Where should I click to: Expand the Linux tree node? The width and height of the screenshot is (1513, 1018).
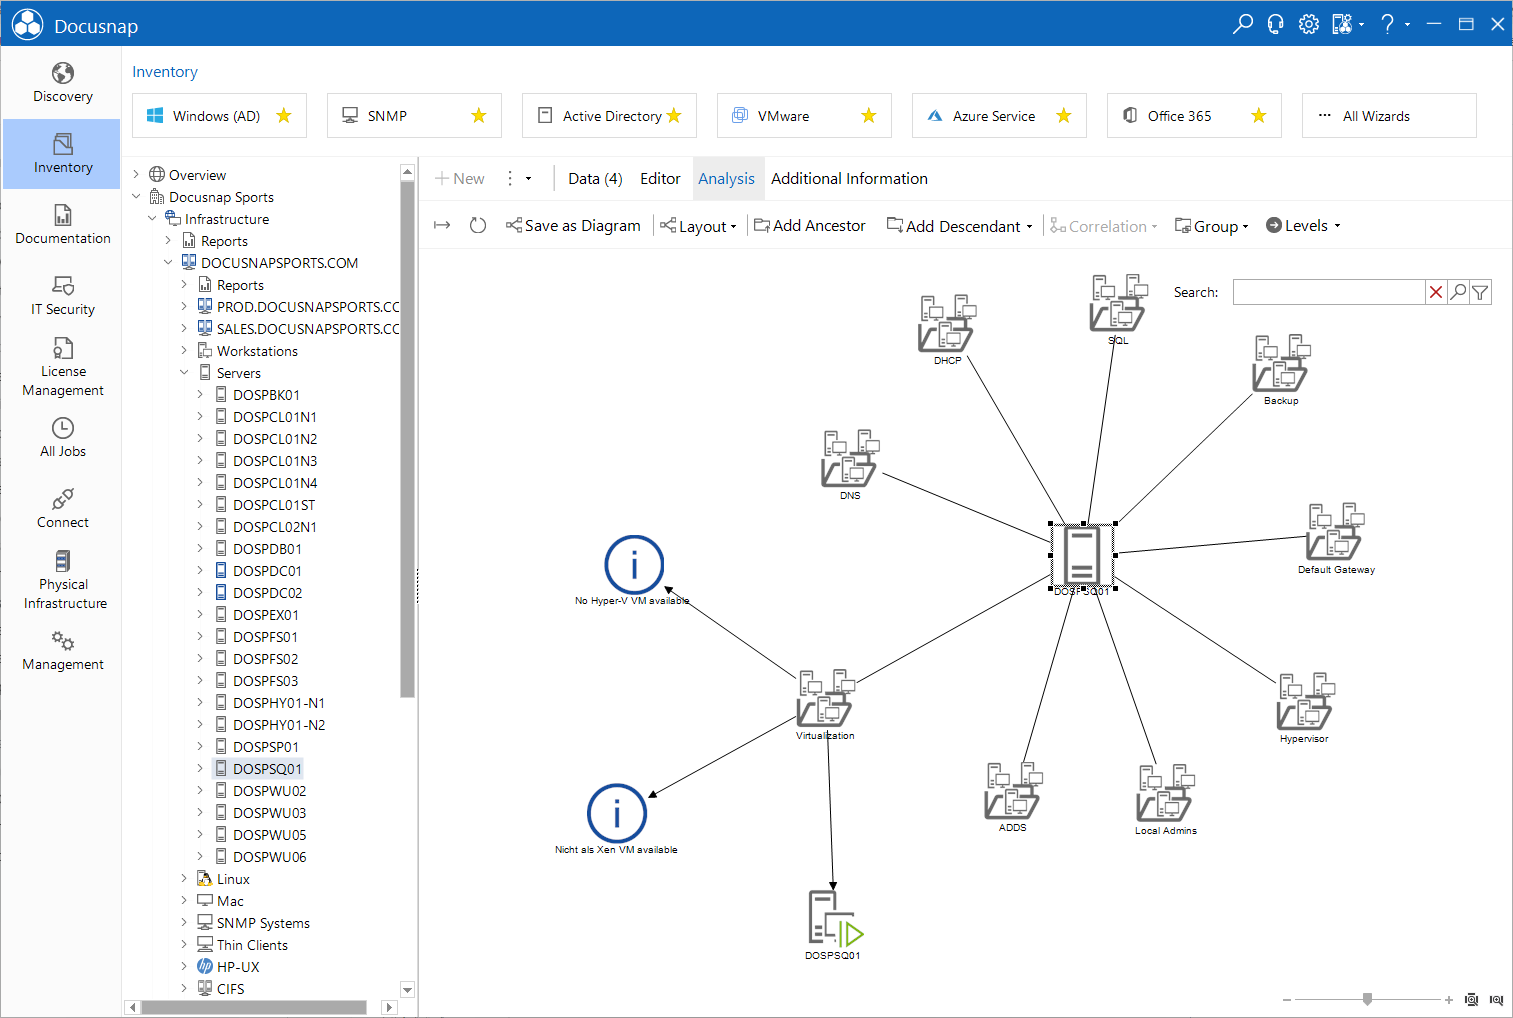(x=184, y=879)
